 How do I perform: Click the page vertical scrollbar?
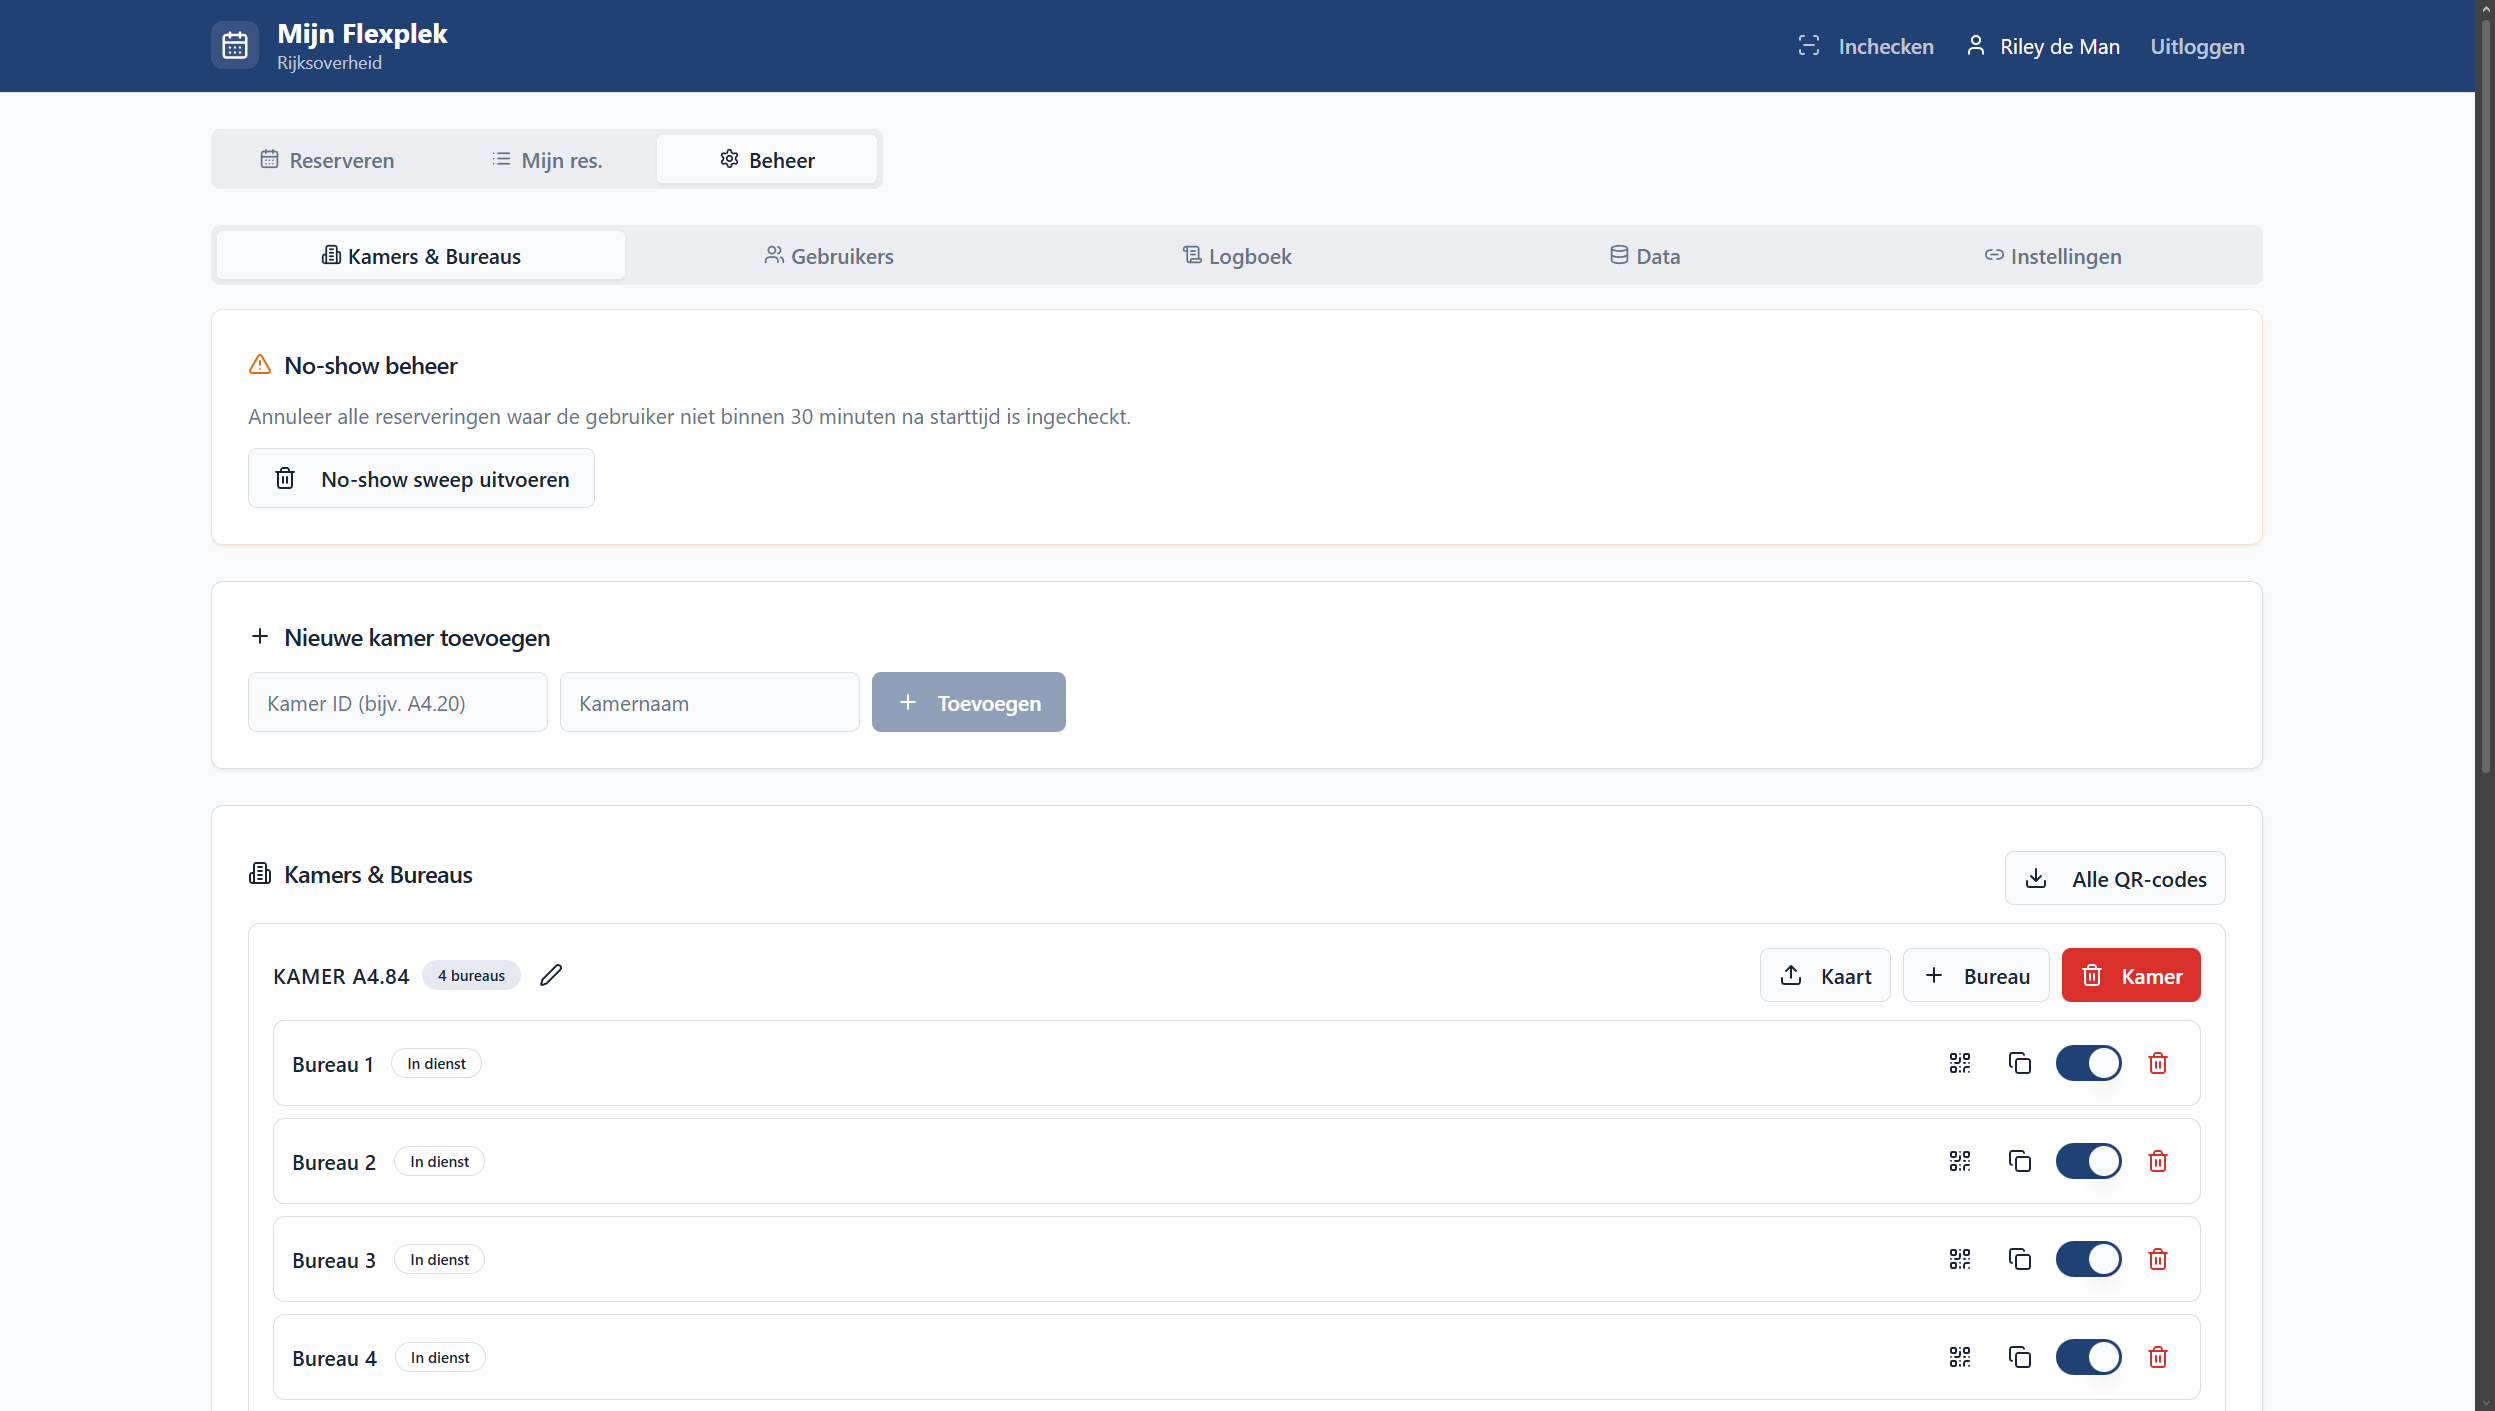click(x=2484, y=400)
